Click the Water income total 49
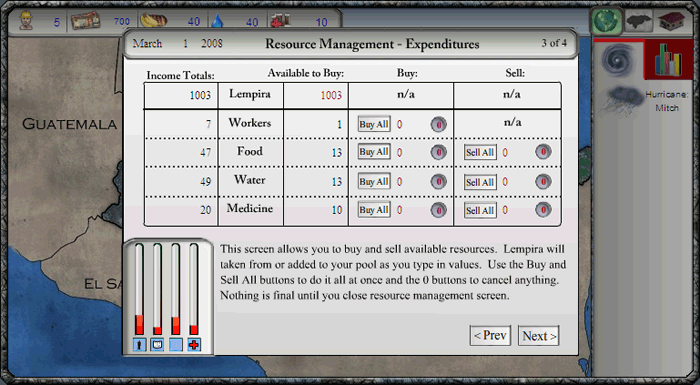 pyautogui.click(x=205, y=181)
